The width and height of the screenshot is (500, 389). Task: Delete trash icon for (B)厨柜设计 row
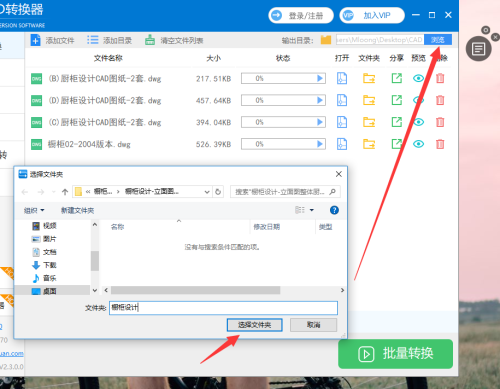(440, 78)
